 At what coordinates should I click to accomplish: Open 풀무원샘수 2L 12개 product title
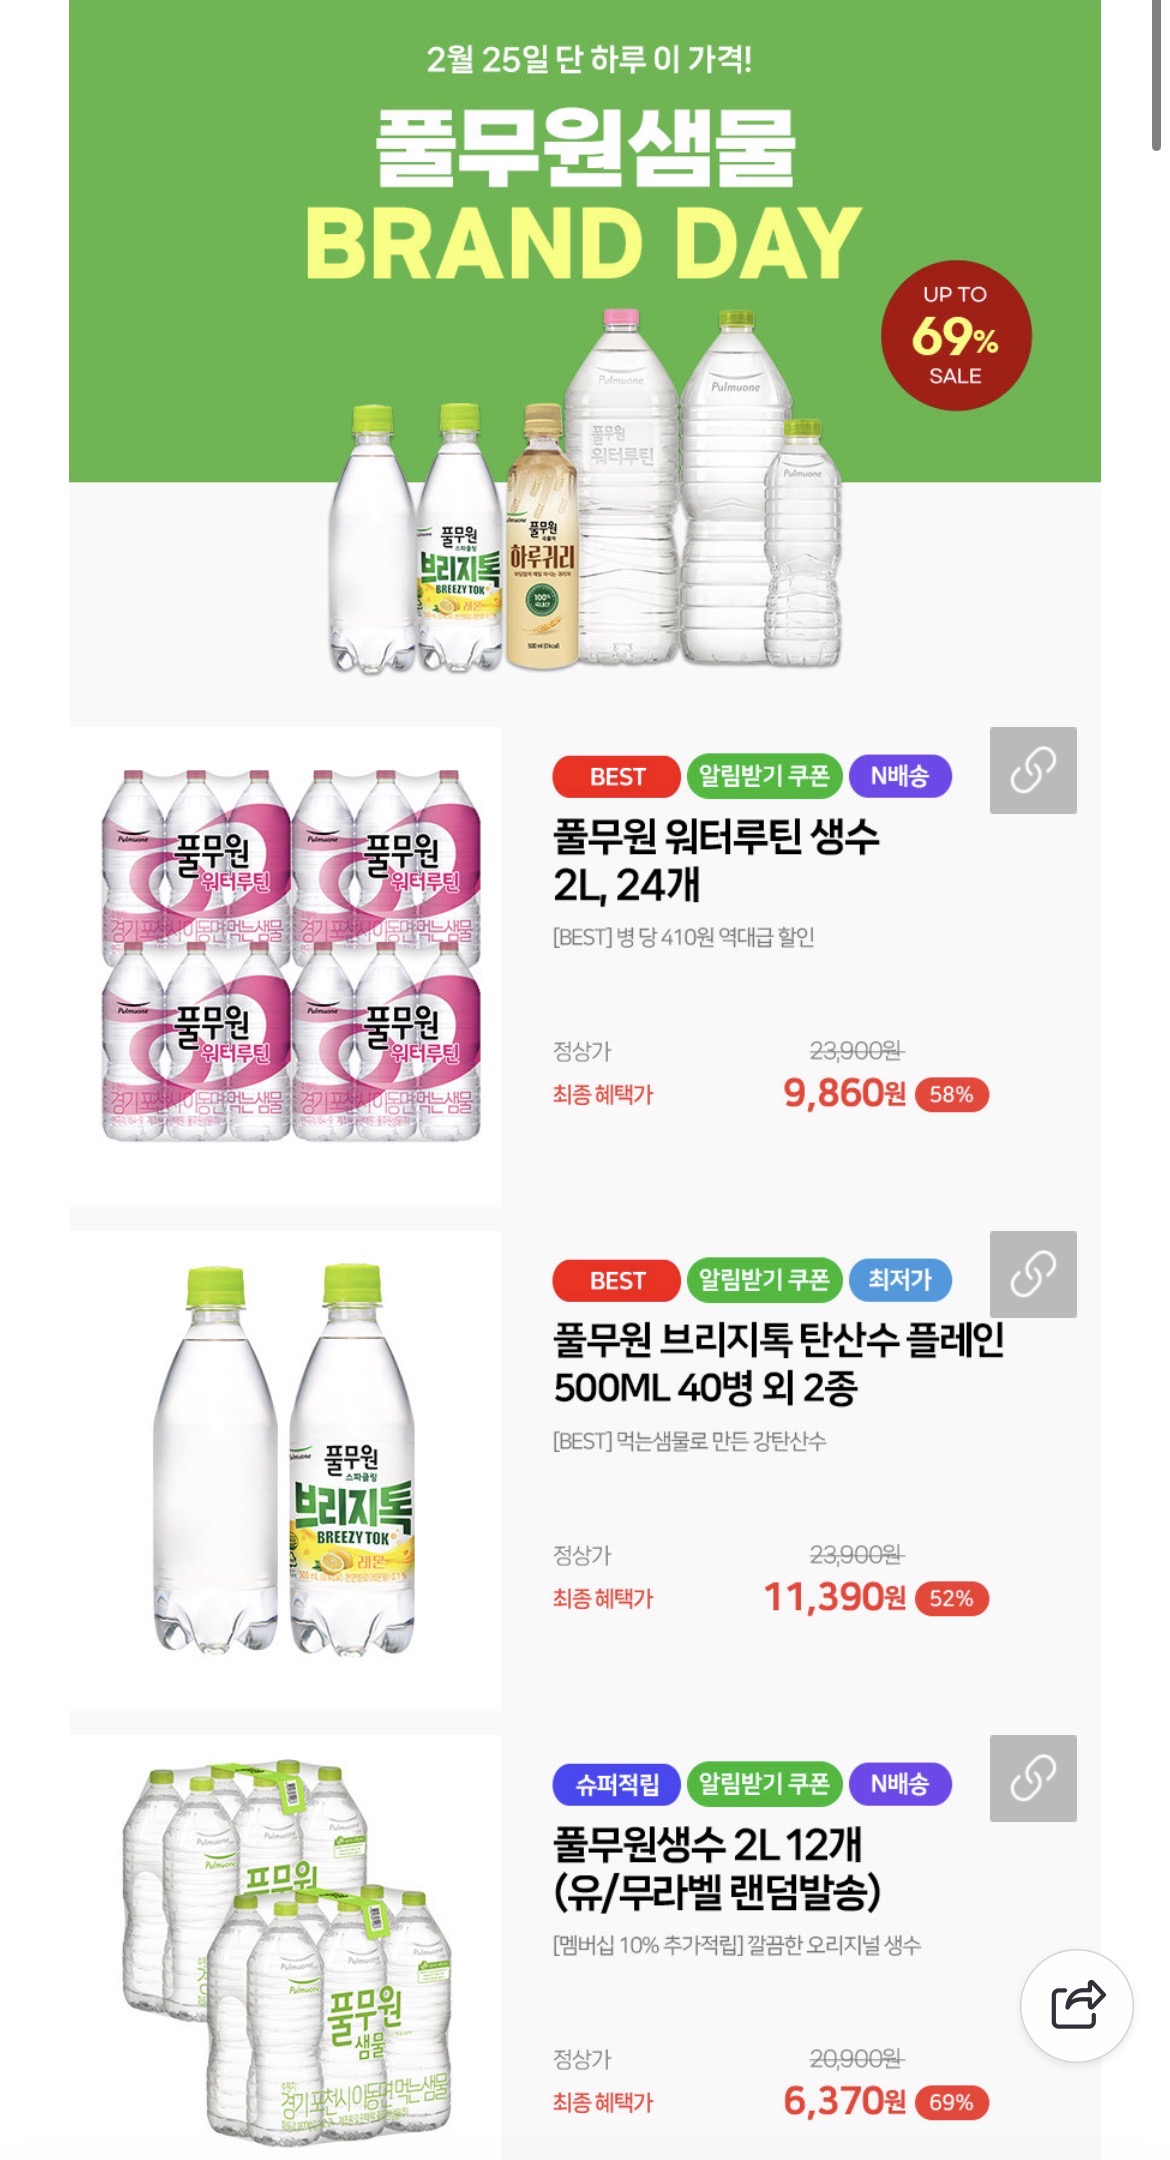pyautogui.click(x=717, y=1867)
